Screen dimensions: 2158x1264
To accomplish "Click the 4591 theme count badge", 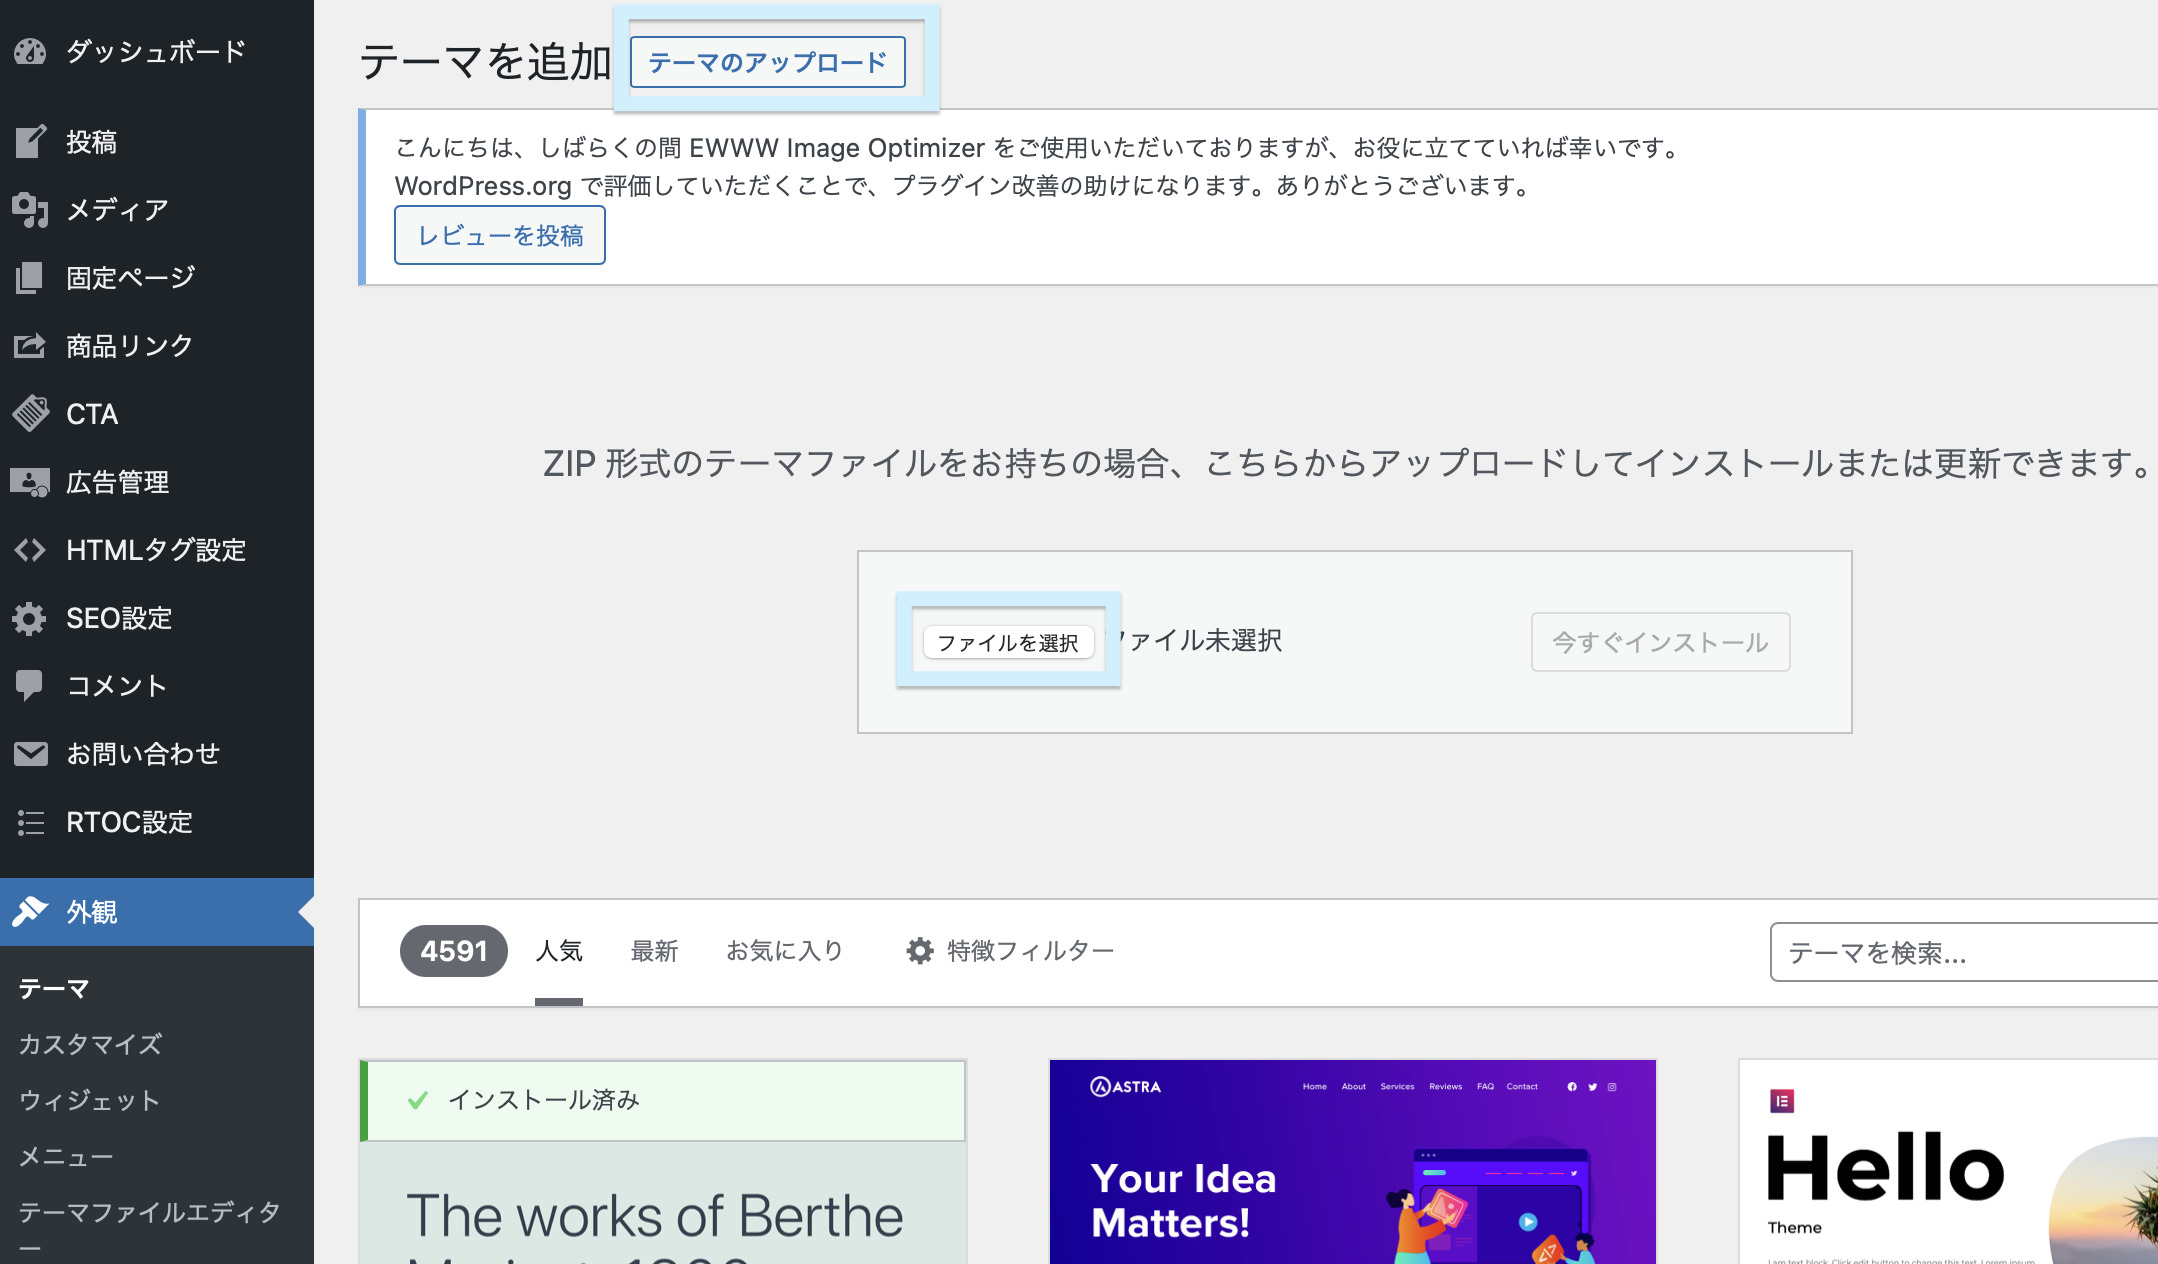I will (x=453, y=951).
